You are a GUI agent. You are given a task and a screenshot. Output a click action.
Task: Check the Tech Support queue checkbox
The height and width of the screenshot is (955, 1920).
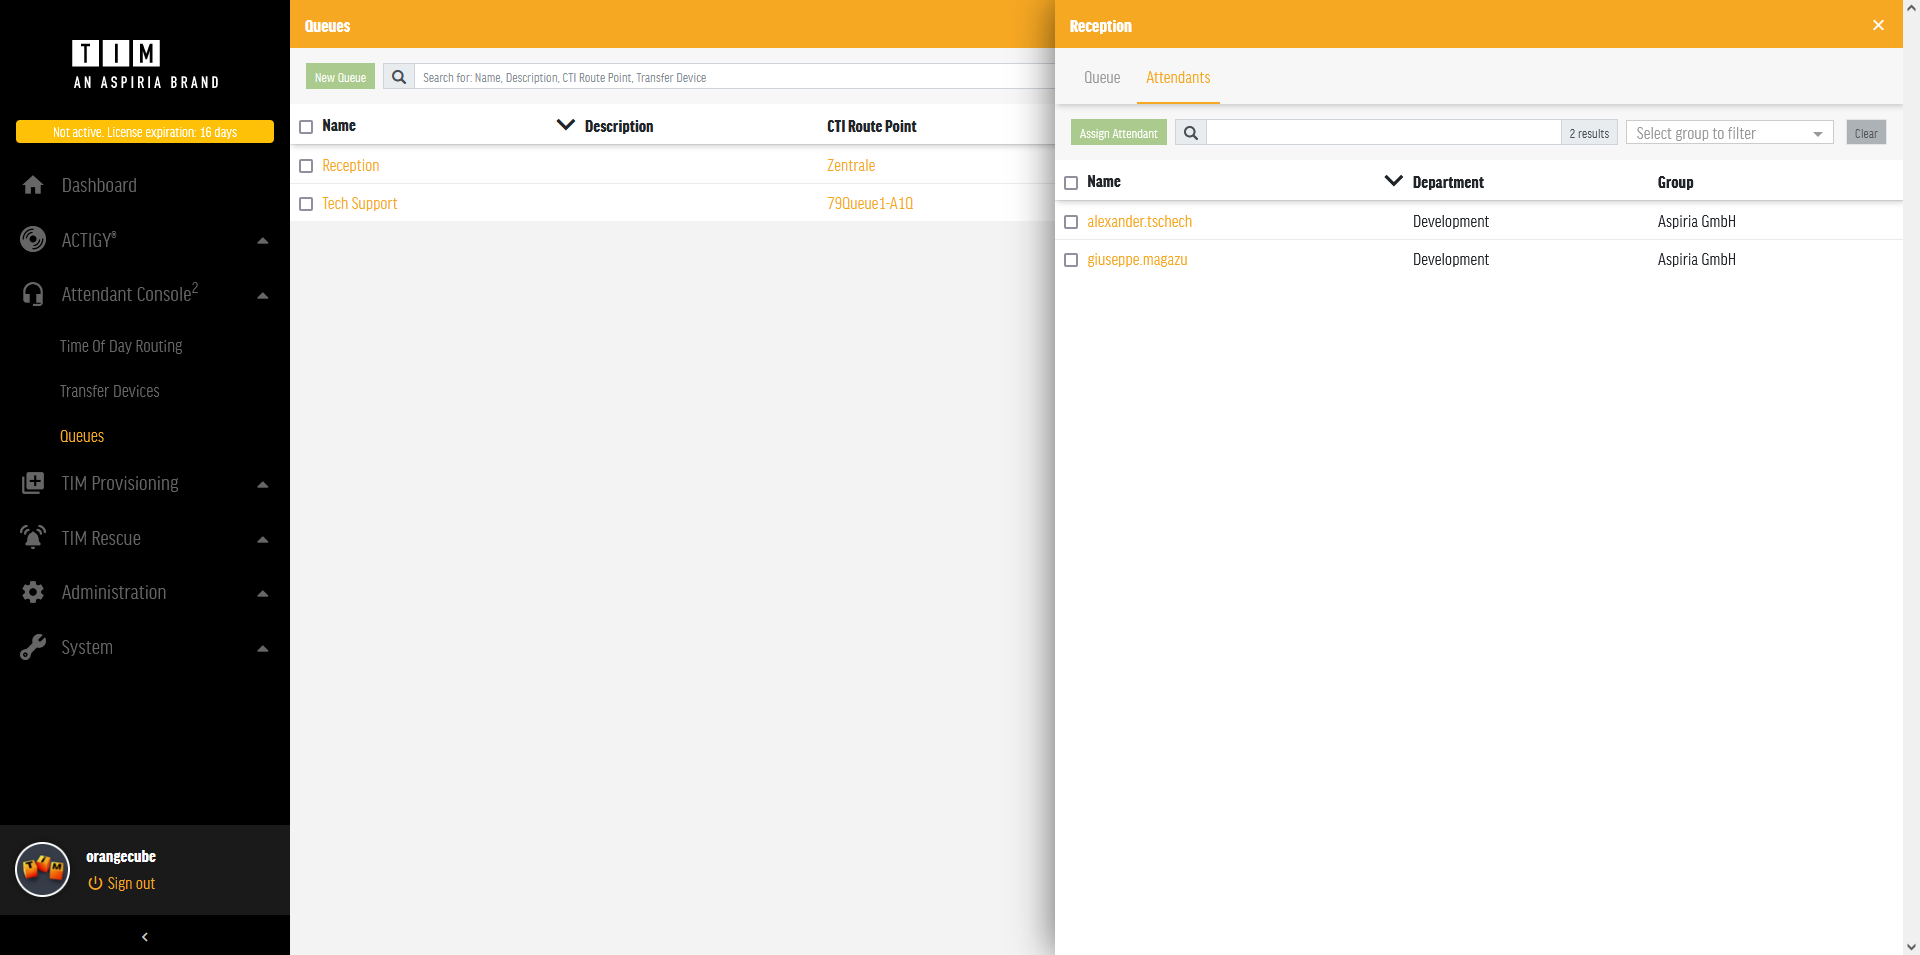click(306, 204)
